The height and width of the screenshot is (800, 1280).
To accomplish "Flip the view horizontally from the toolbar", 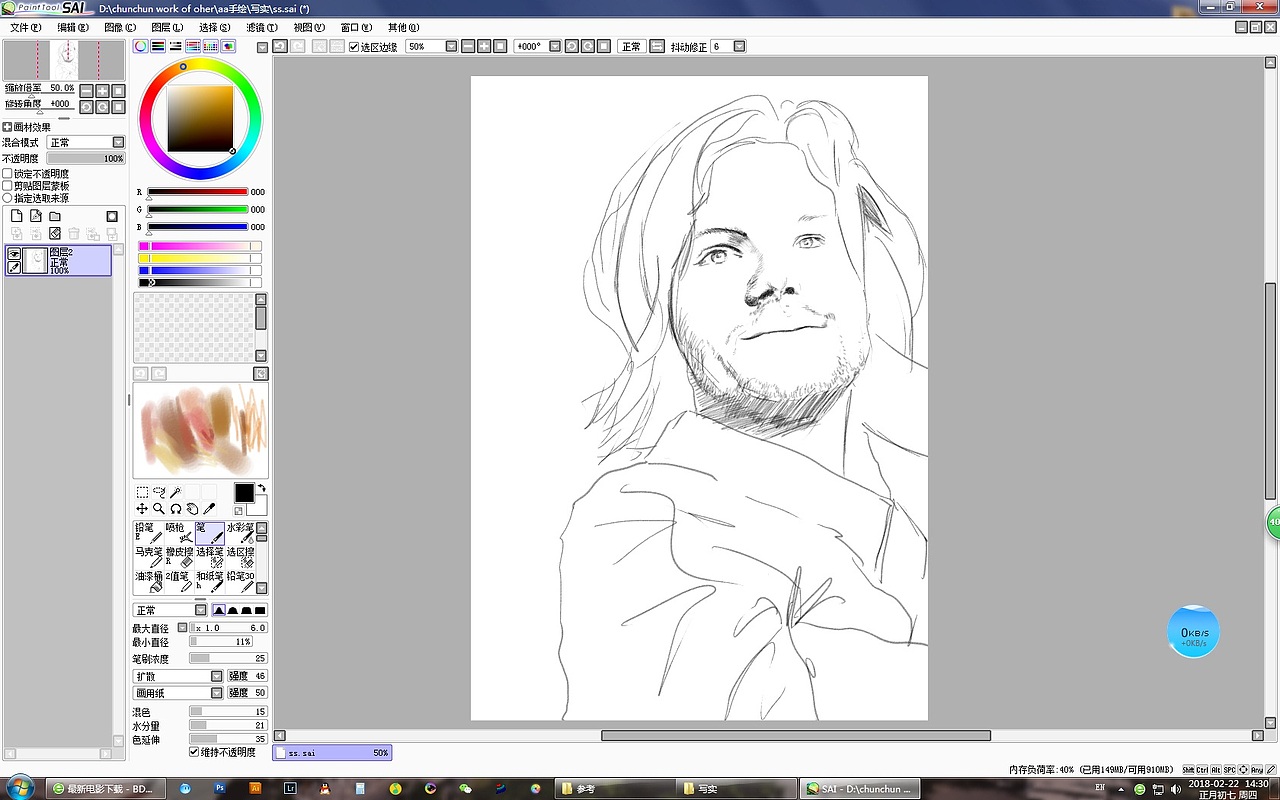I will [657, 46].
